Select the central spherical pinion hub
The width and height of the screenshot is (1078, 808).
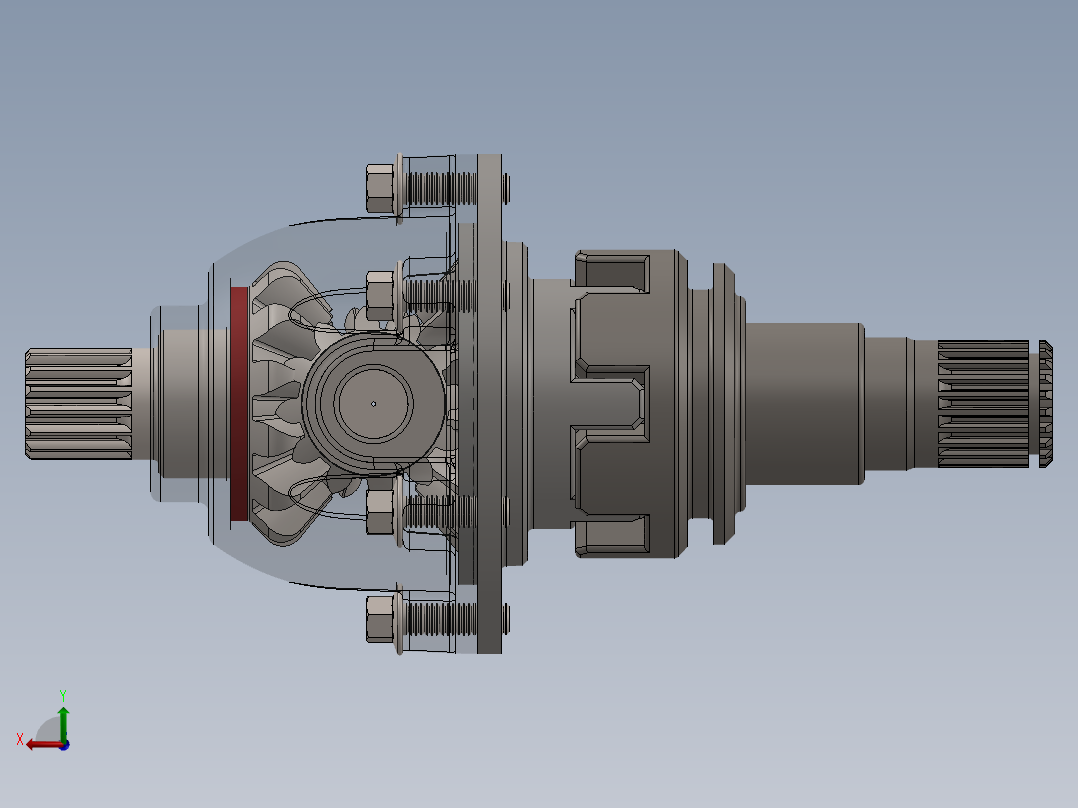pos(373,404)
